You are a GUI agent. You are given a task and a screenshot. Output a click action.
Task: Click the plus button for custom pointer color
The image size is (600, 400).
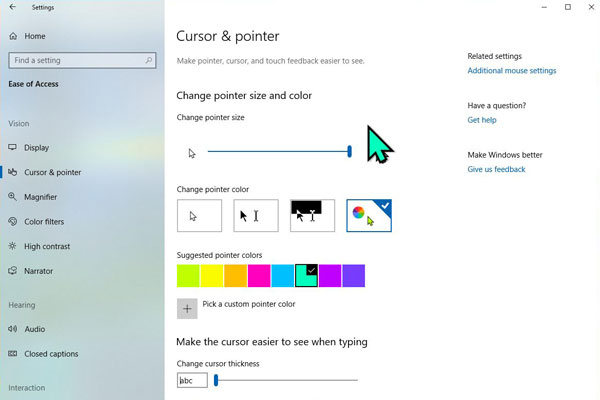[x=187, y=309]
